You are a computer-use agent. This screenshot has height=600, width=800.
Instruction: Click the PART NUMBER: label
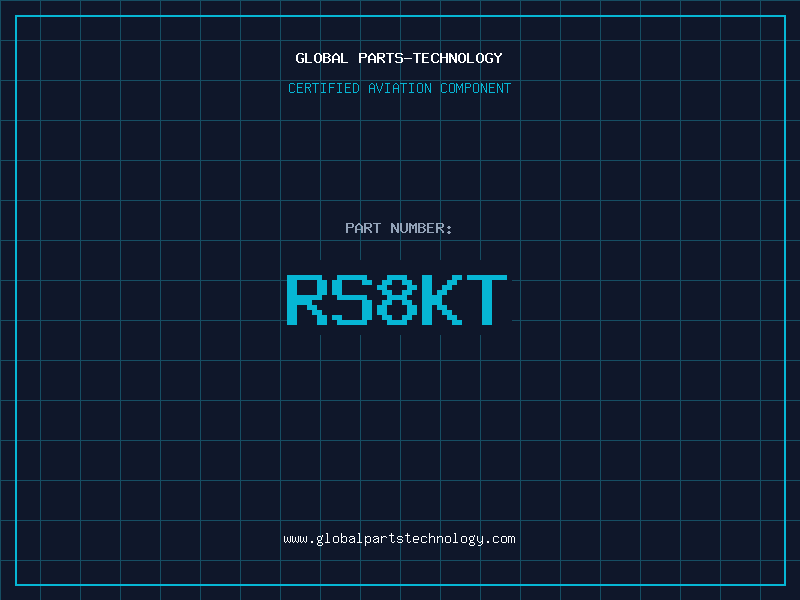[x=399, y=228]
